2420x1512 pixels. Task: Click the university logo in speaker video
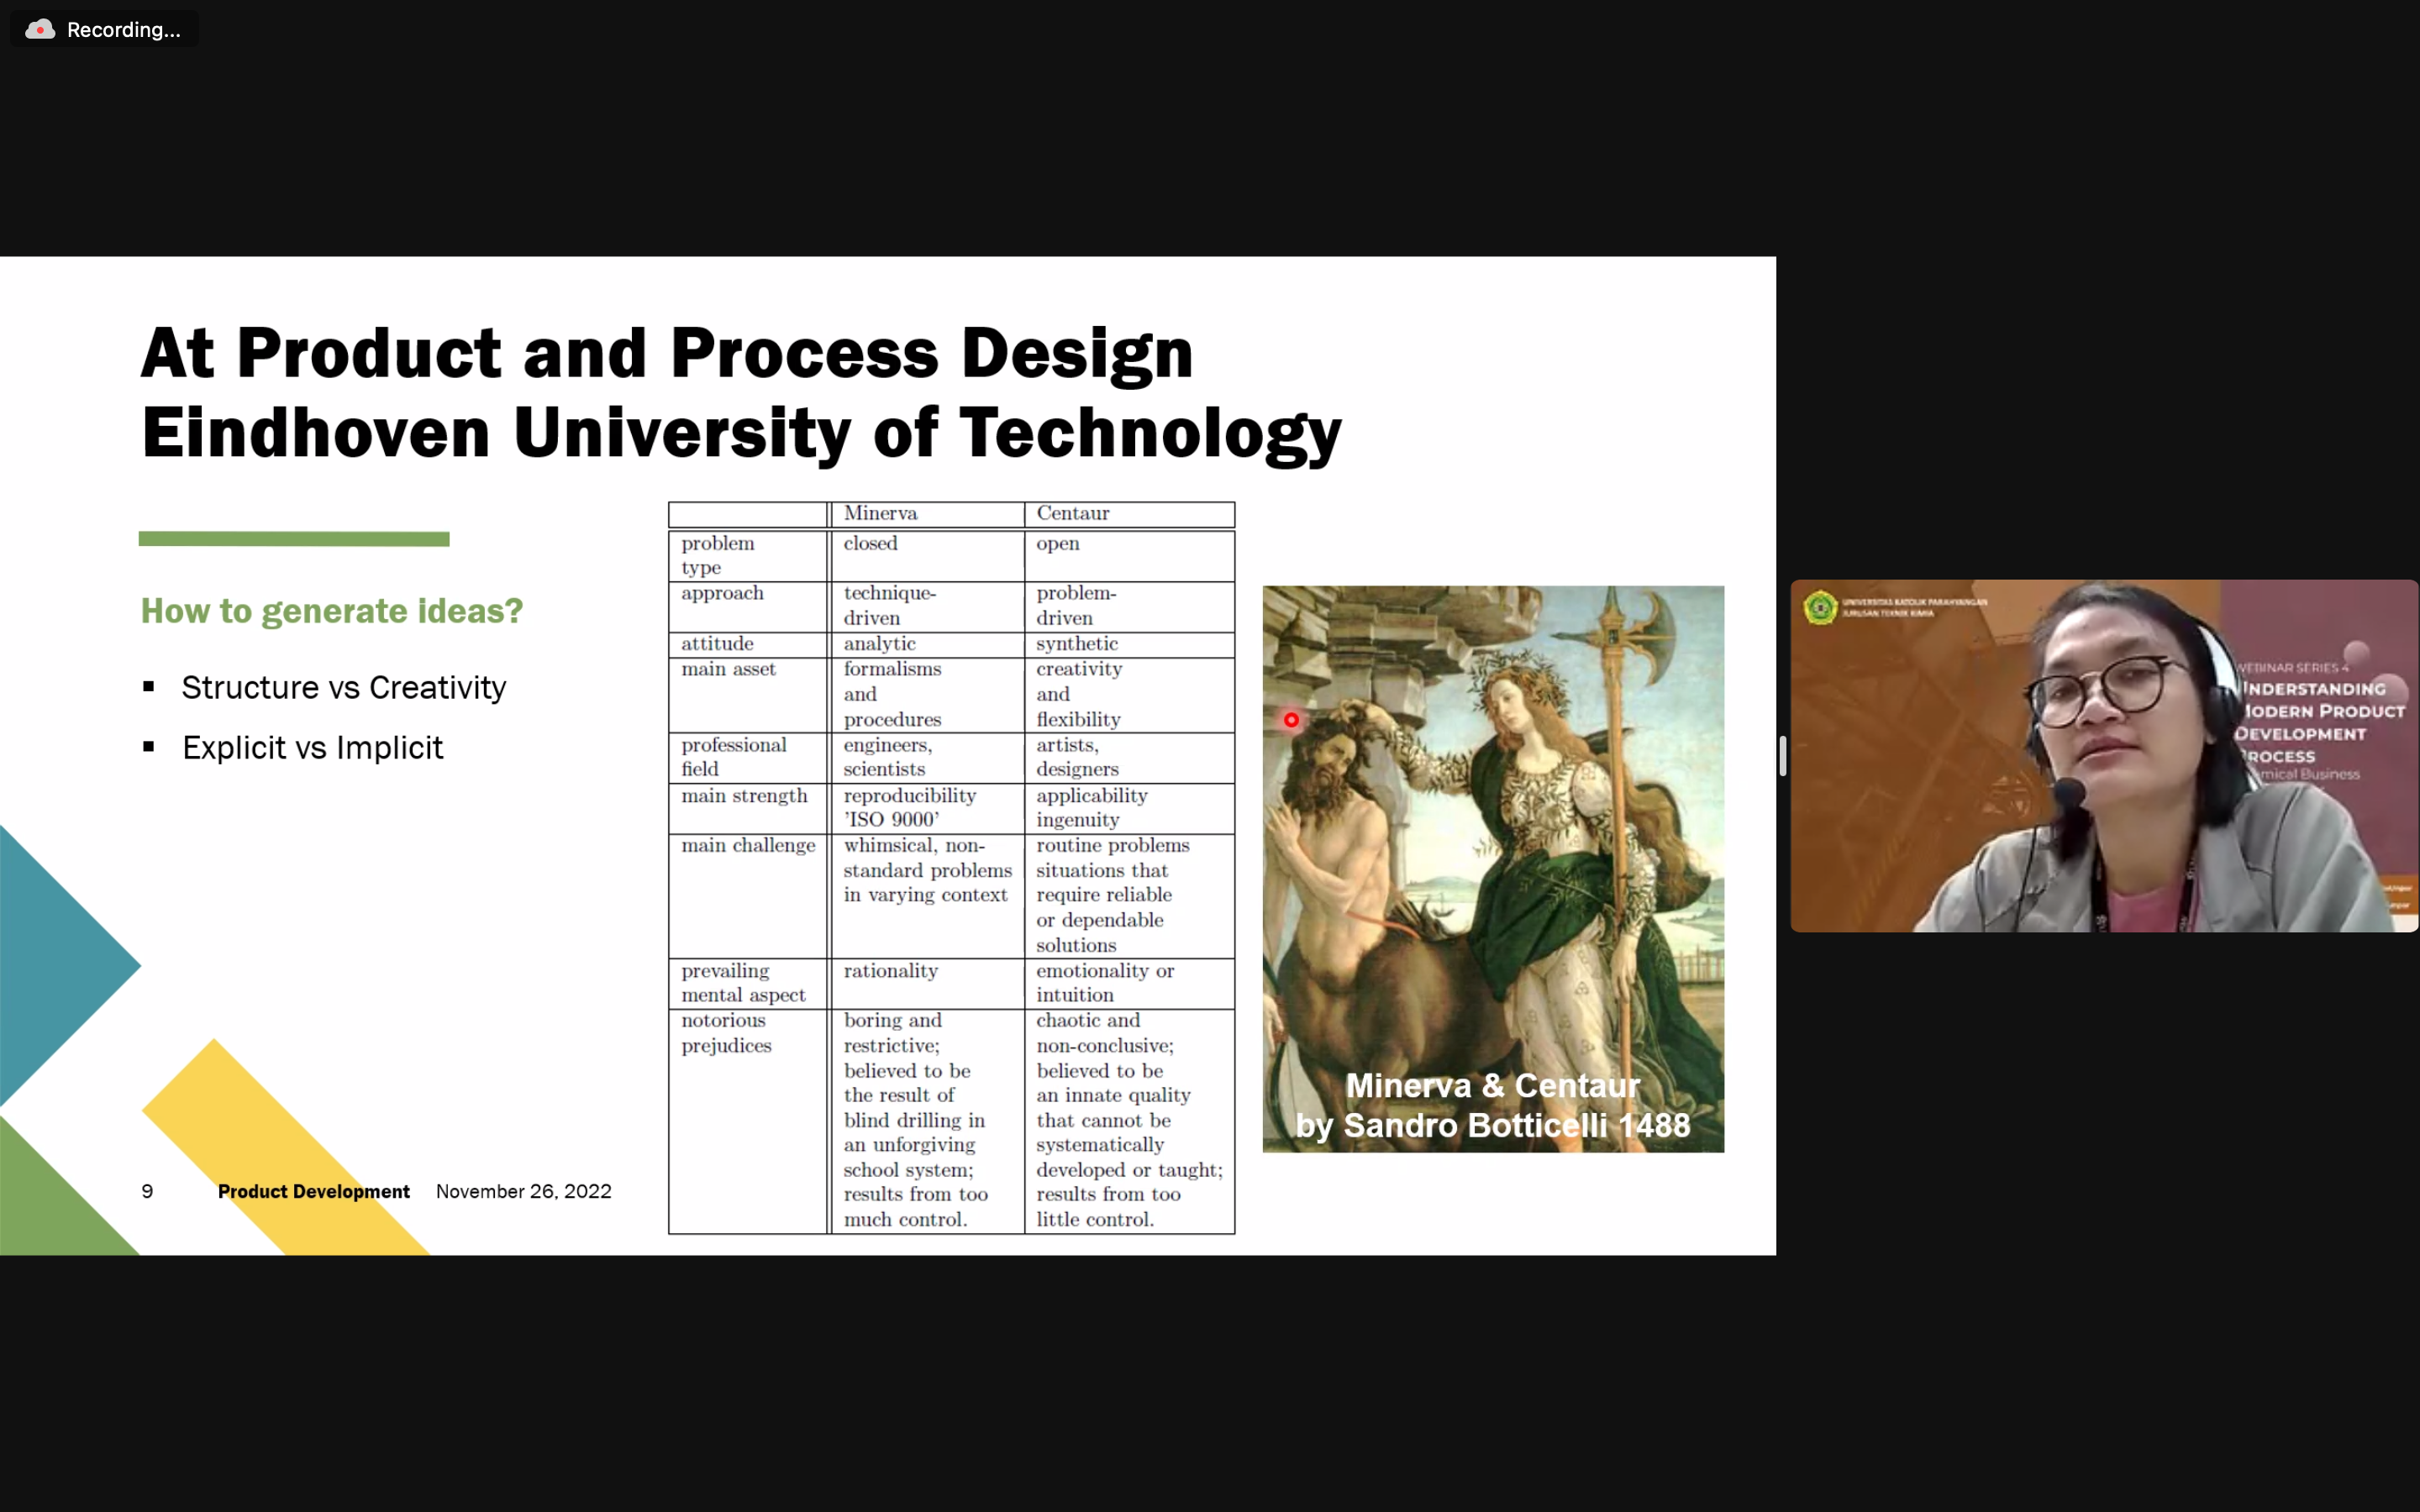[x=1820, y=607]
